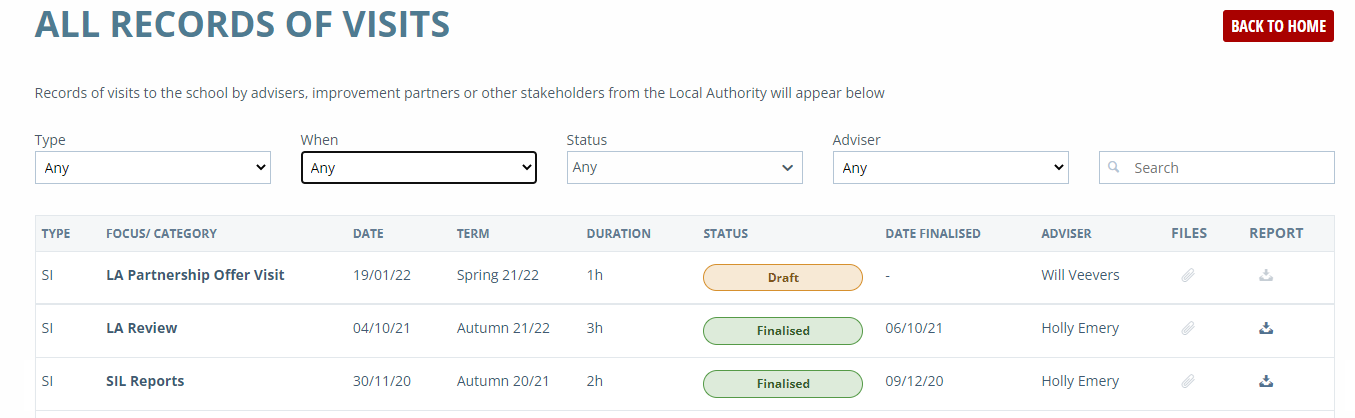Viewport: 1355px width, 418px height.
Task: Click the Back to Home button
Action: (1277, 27)
